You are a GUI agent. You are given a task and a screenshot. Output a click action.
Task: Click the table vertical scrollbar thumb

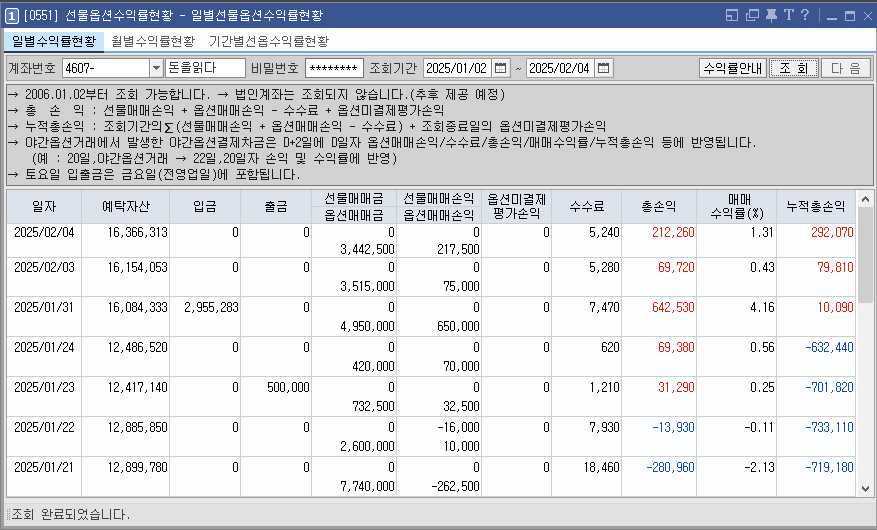click(x=865, y=254)
